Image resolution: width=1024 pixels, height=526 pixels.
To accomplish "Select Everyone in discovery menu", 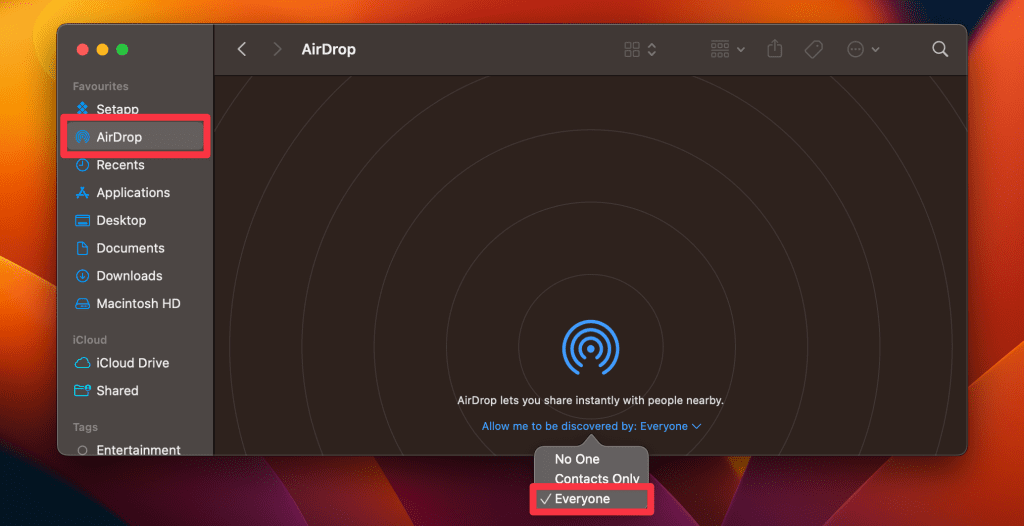I will coord(591,499).
